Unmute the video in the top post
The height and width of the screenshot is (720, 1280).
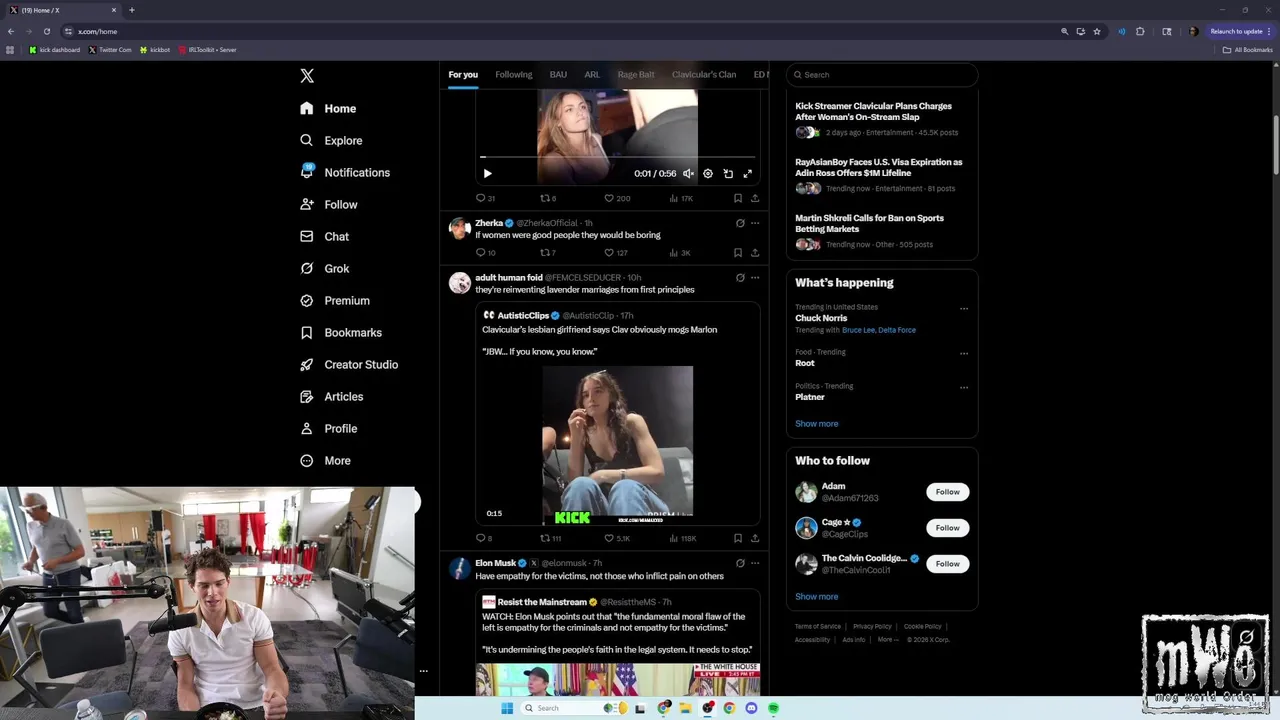[688, 173]
